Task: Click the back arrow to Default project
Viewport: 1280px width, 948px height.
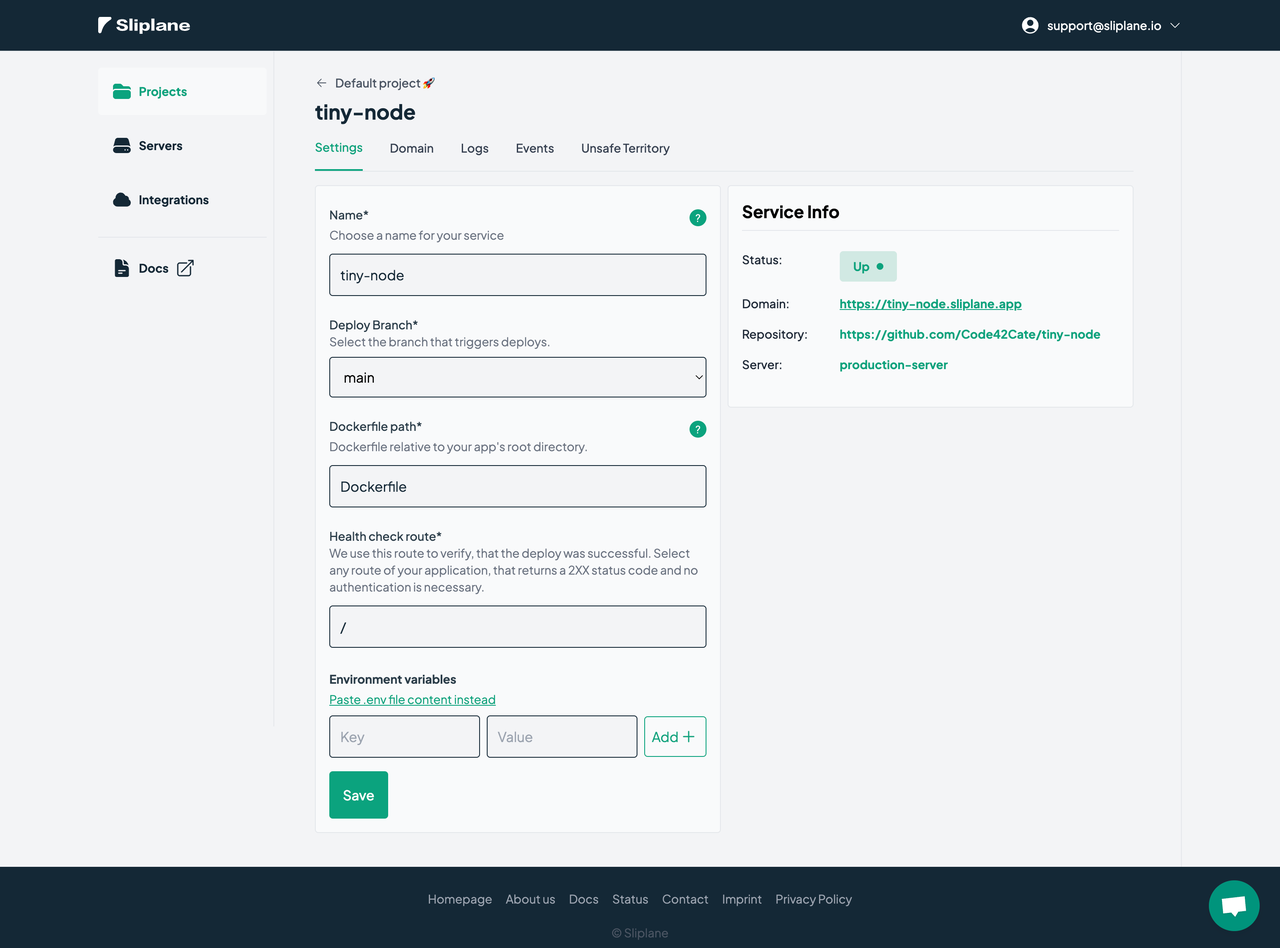Action: 321,83
